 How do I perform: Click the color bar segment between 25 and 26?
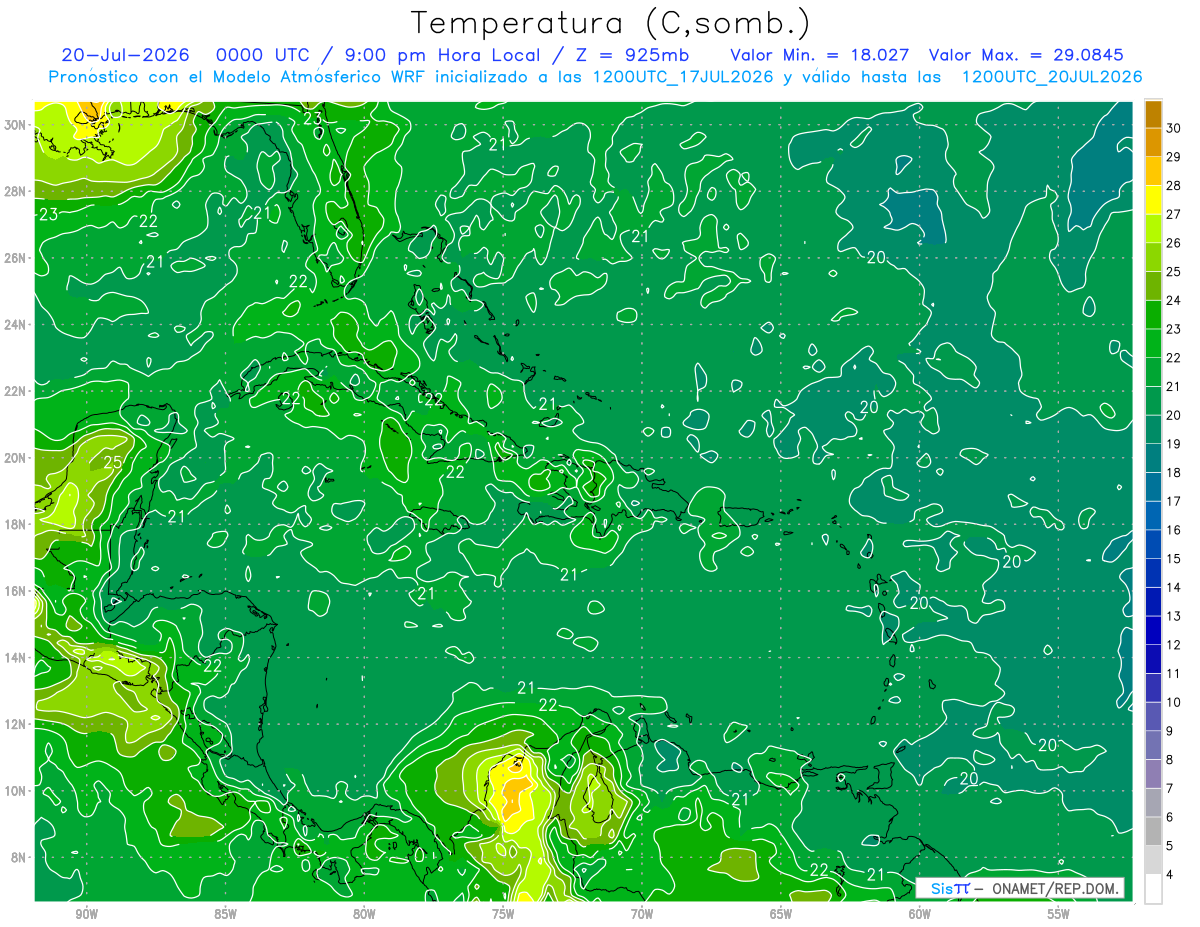coord(1153,257)
